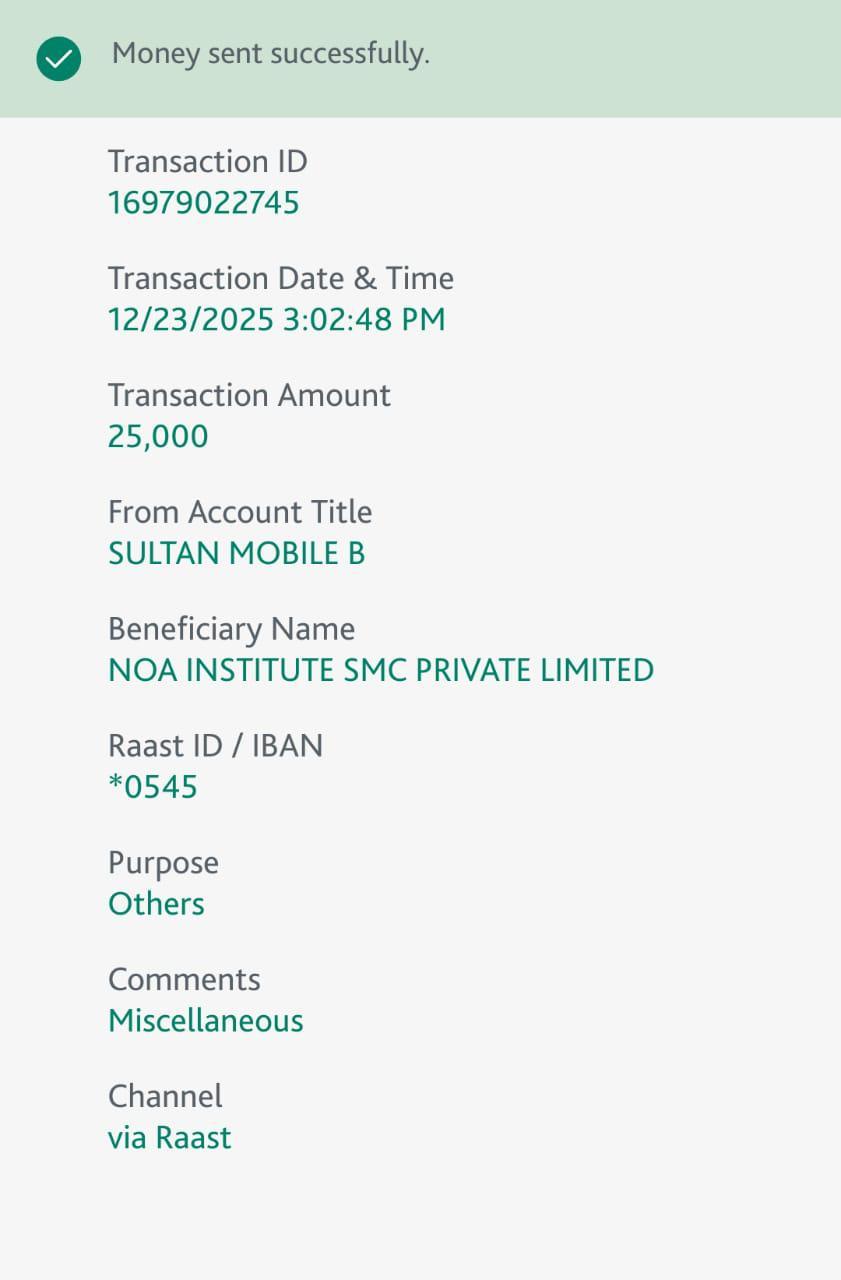Select the SULTAN MOBILE B account title
The height and width of the screenshot is (1280, 841).
236,553
